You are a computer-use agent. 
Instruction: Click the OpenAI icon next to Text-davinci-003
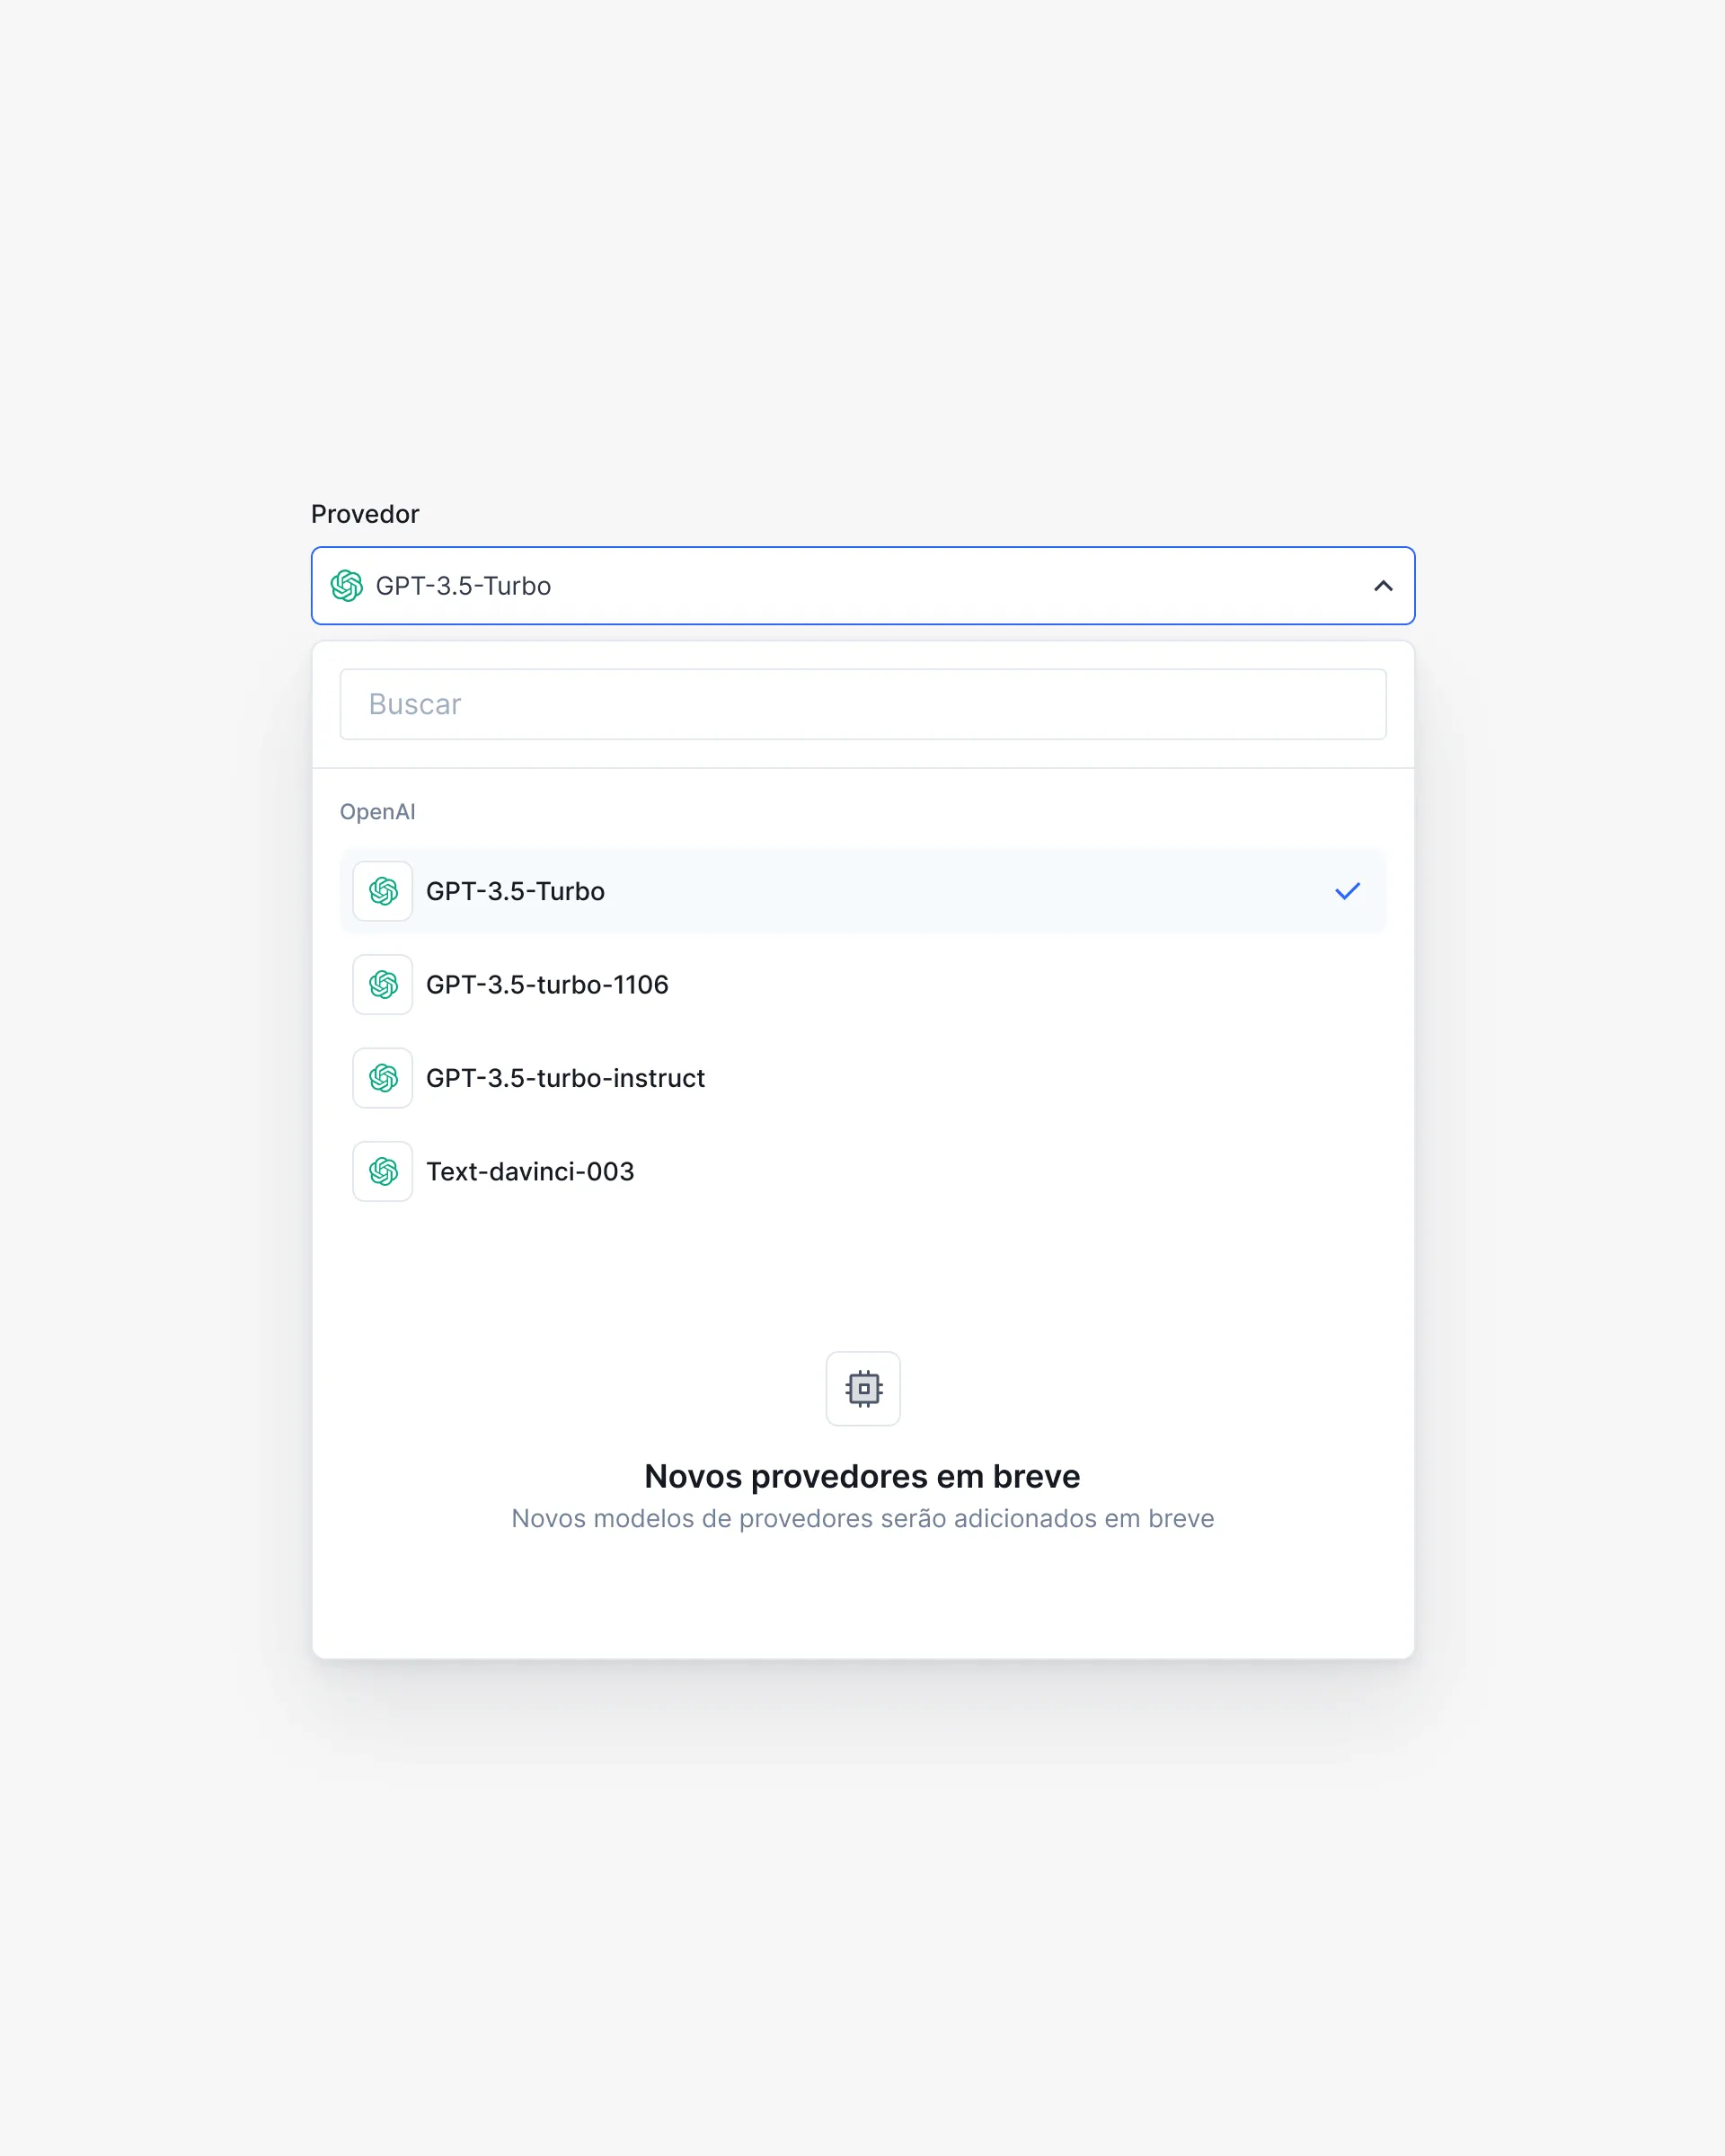383,1172
